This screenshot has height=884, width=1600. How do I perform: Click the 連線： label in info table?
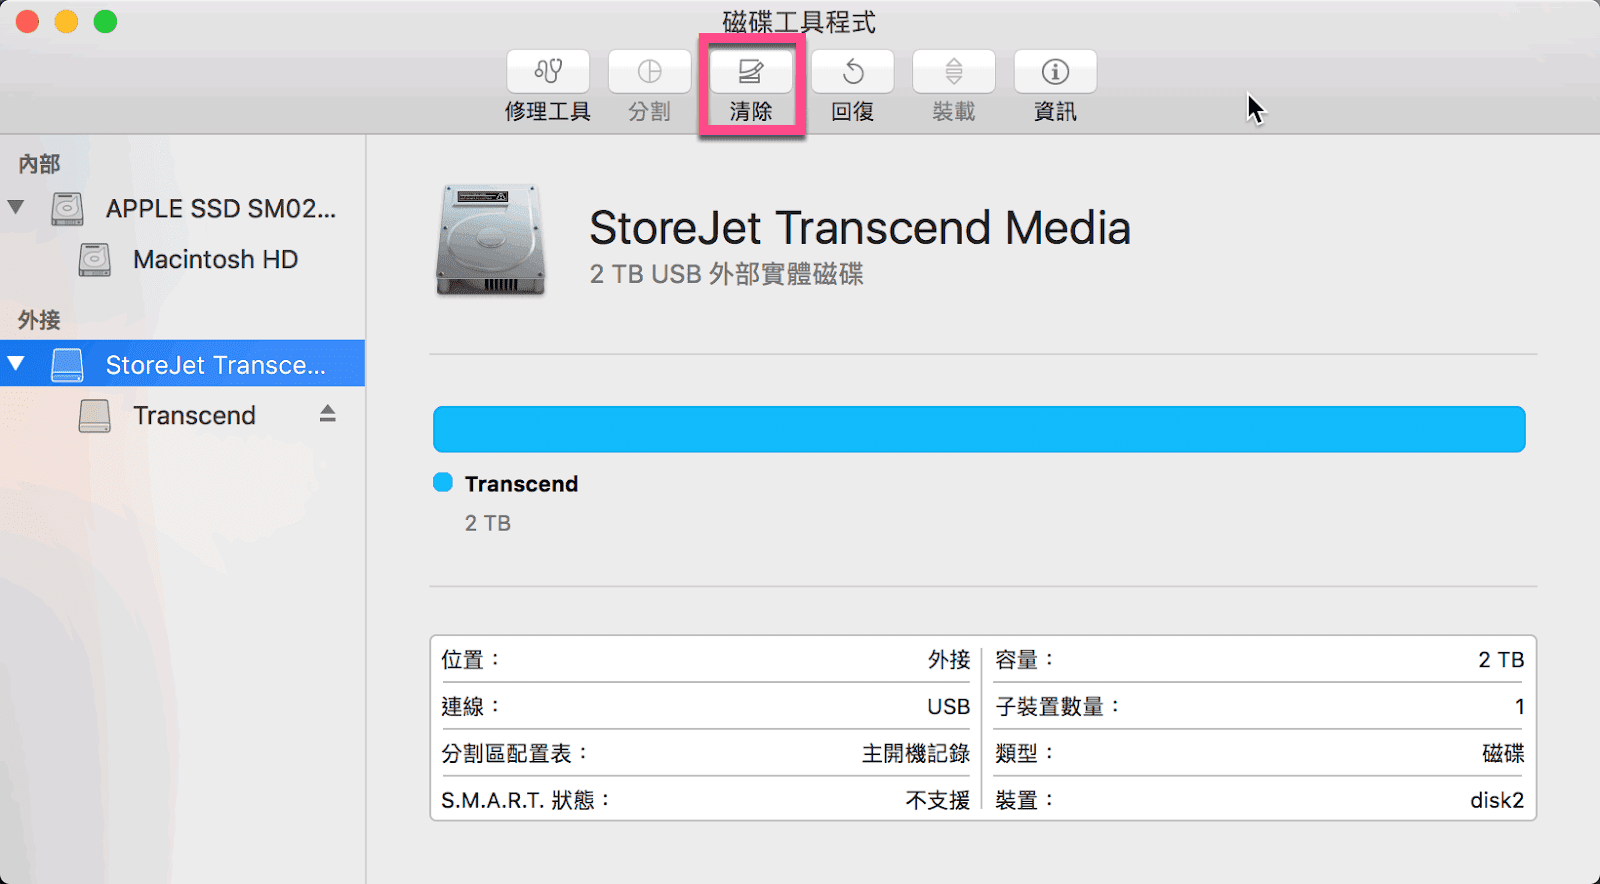pyautogui.click(x=472, y=707)
